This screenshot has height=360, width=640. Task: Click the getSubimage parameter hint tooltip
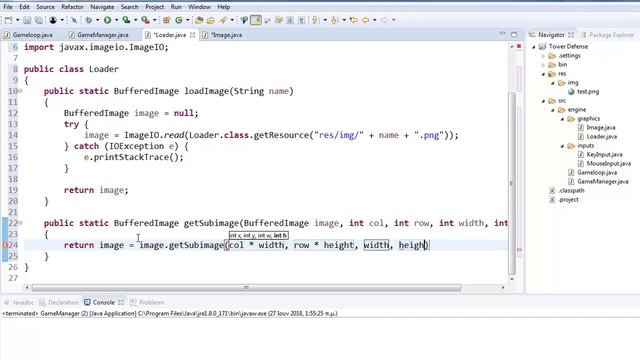point(258,236)
